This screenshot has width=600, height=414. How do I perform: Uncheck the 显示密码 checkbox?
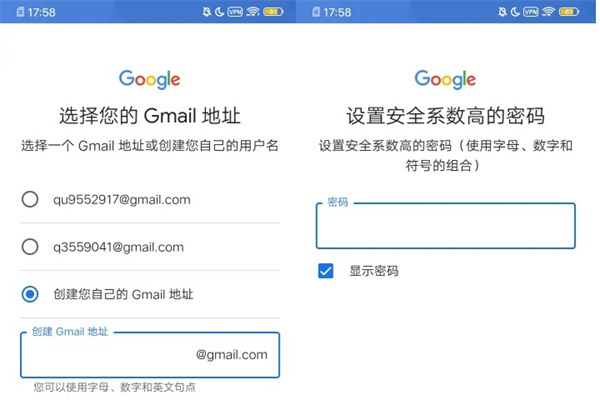(326, 271)
